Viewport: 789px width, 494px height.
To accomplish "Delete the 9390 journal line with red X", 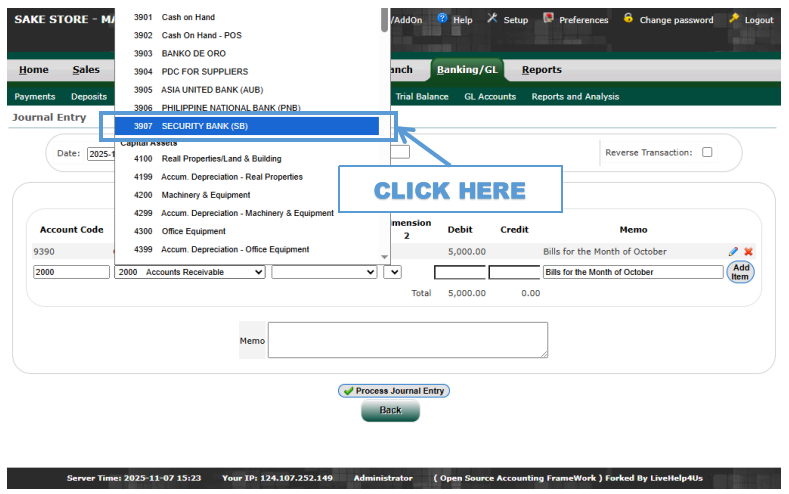I will [748, 252].
